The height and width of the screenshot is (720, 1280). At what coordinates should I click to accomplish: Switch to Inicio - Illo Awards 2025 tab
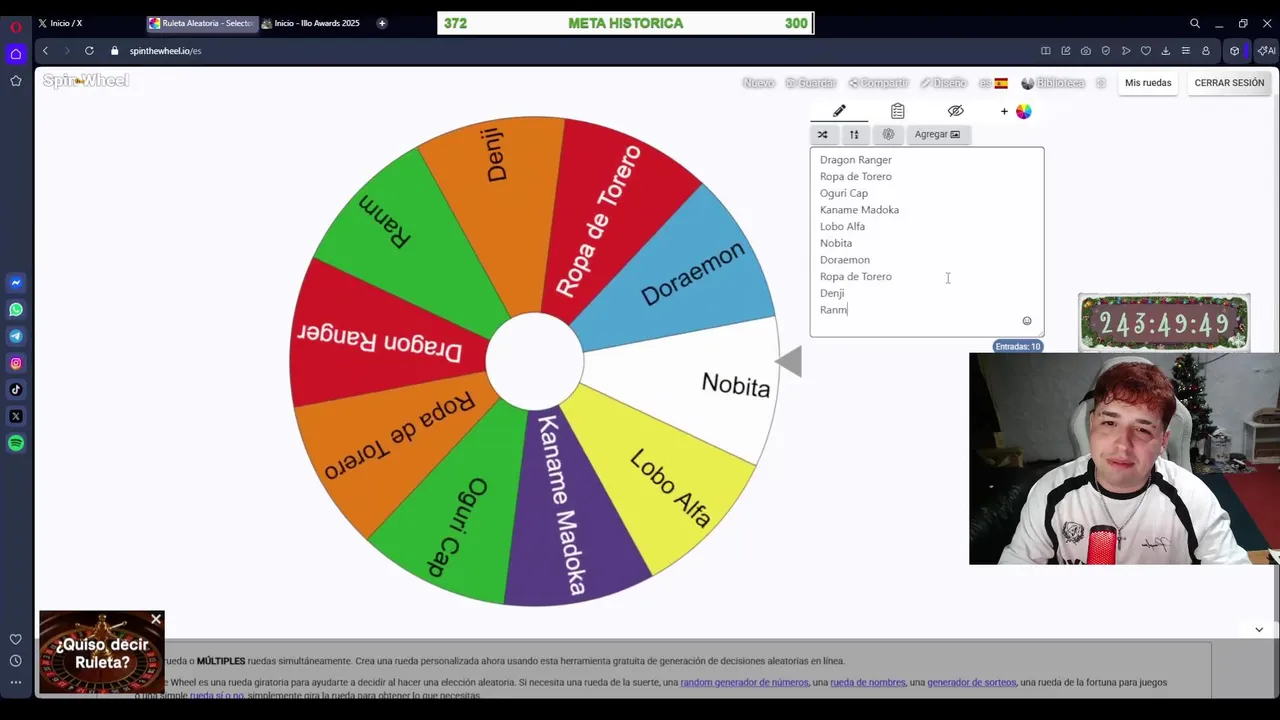tap(314, 23)
